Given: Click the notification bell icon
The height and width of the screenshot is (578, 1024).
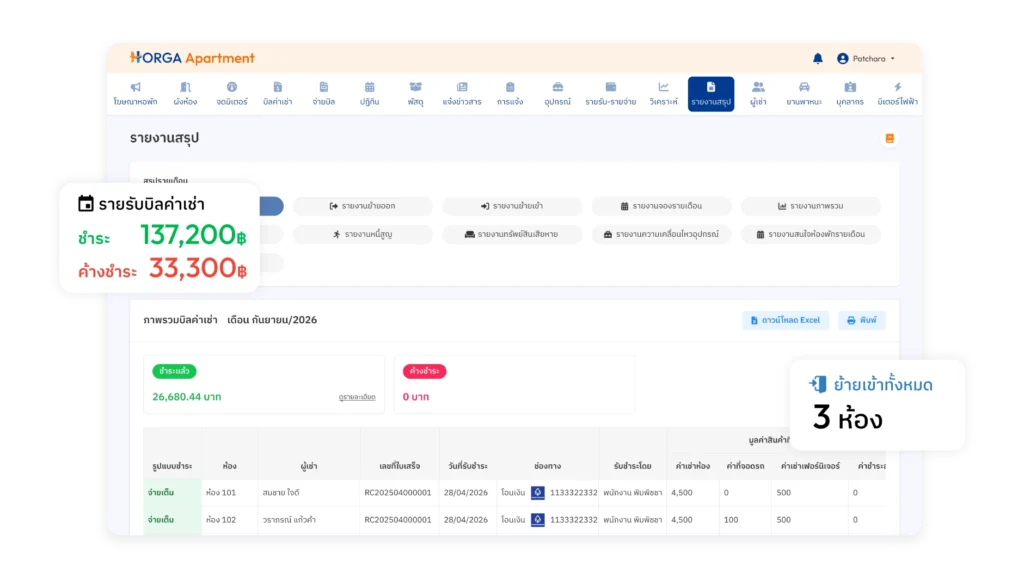Looking at the screenshot, I should 818,59.
